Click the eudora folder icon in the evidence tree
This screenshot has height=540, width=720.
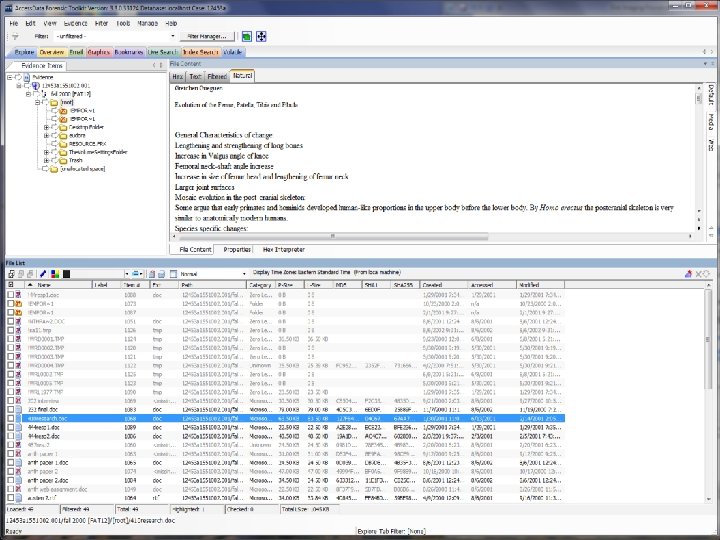(x=63, y=135)
